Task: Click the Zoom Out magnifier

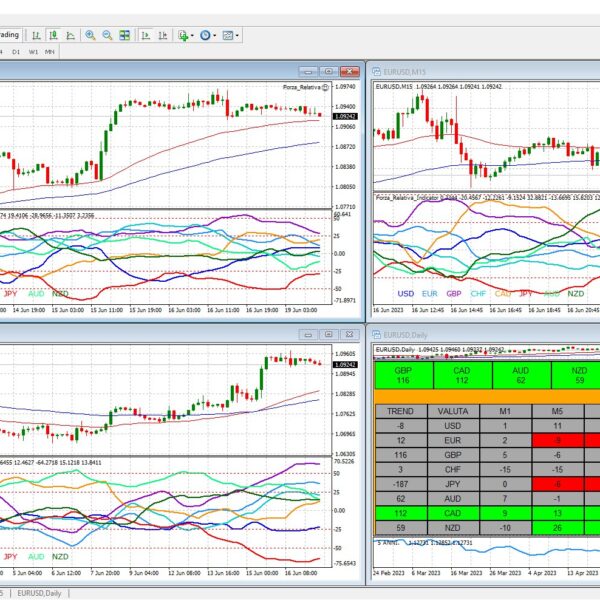Action: pyautogui.click(x=108, y=36)
